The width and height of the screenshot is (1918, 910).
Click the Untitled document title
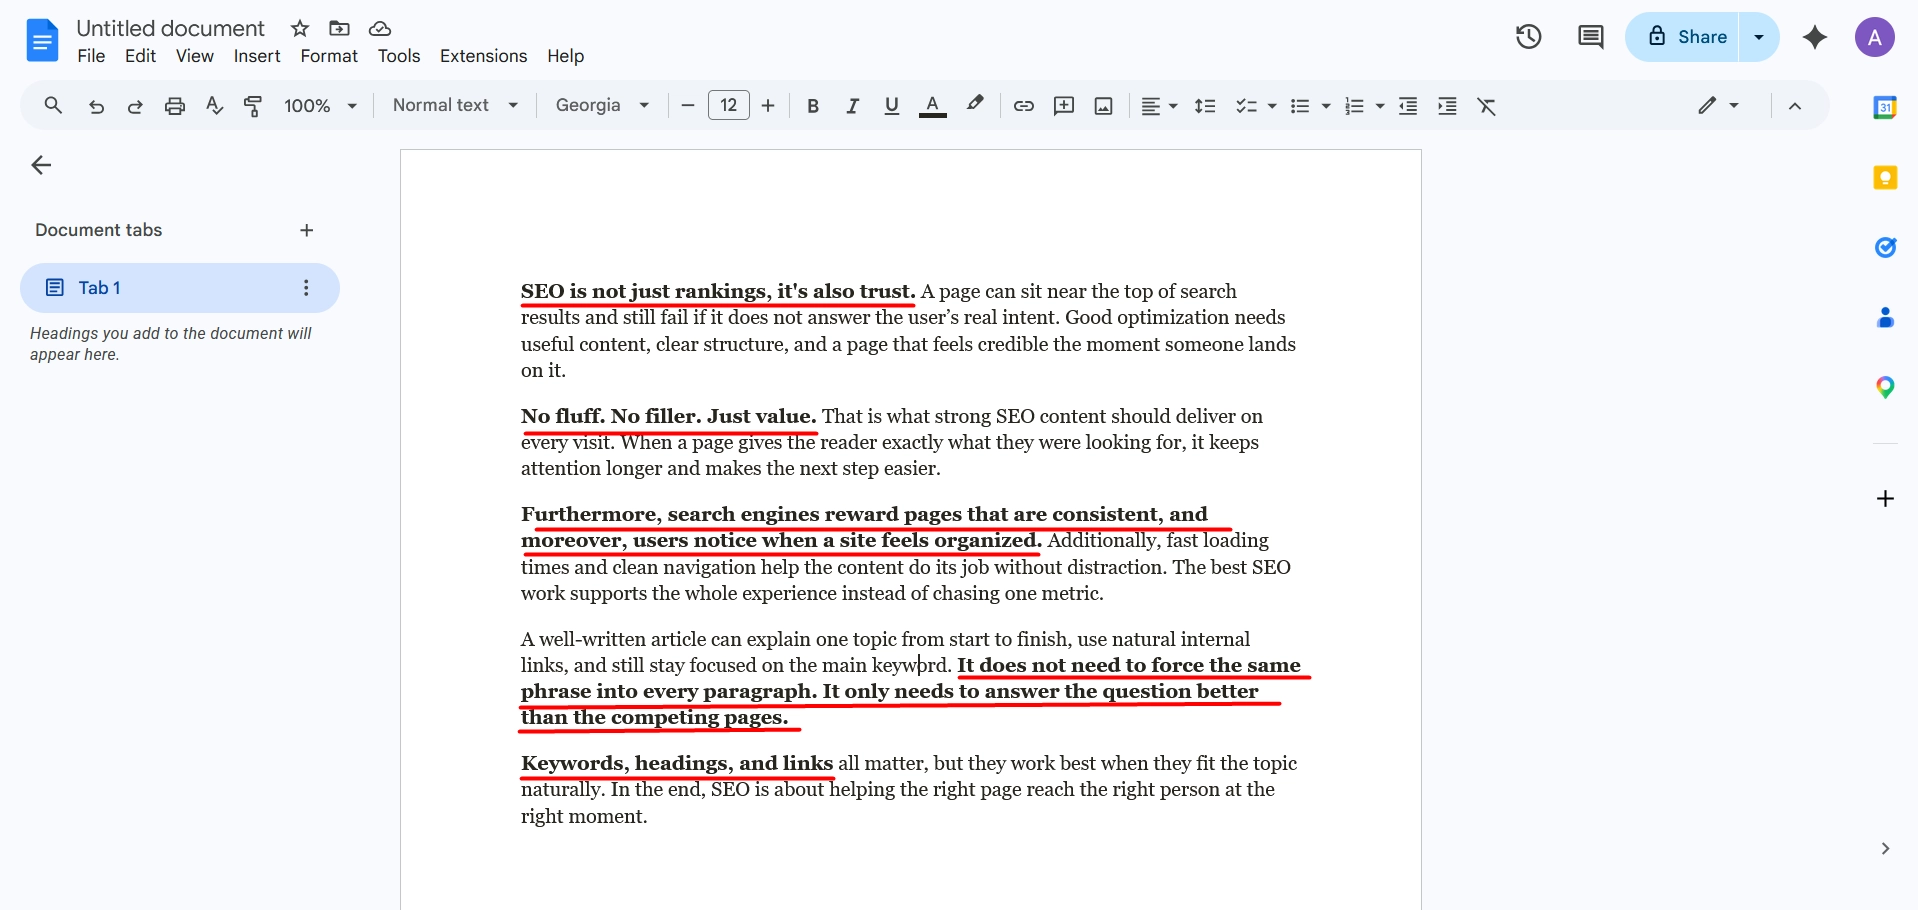170,28
